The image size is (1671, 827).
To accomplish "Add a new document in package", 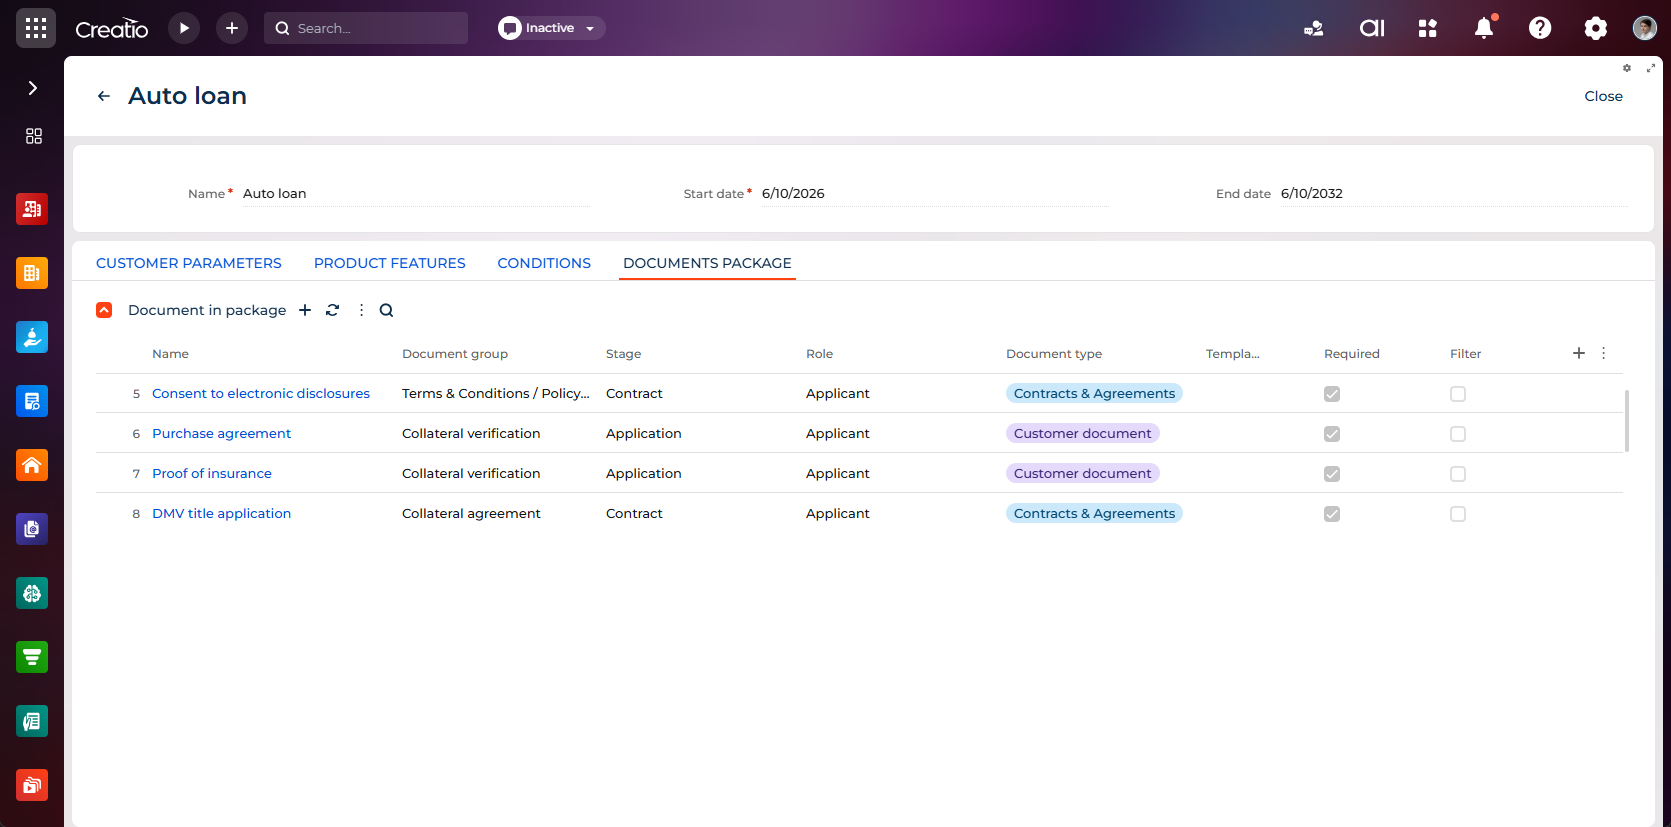I will [x=305, y=310].
